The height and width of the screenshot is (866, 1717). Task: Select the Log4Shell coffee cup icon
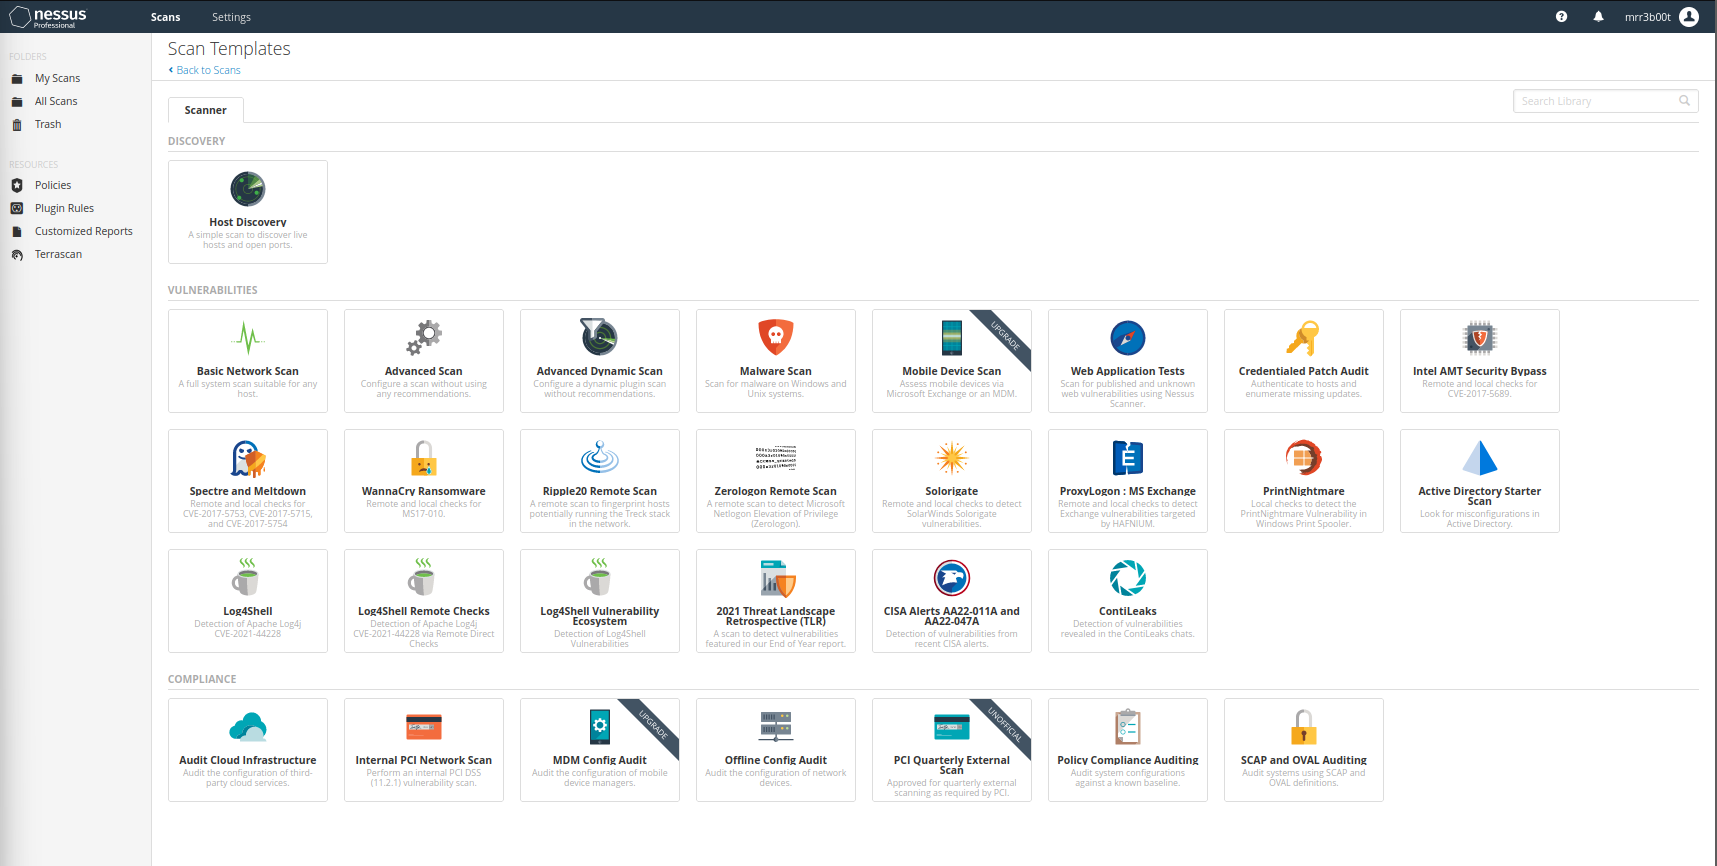pos(248,577)
